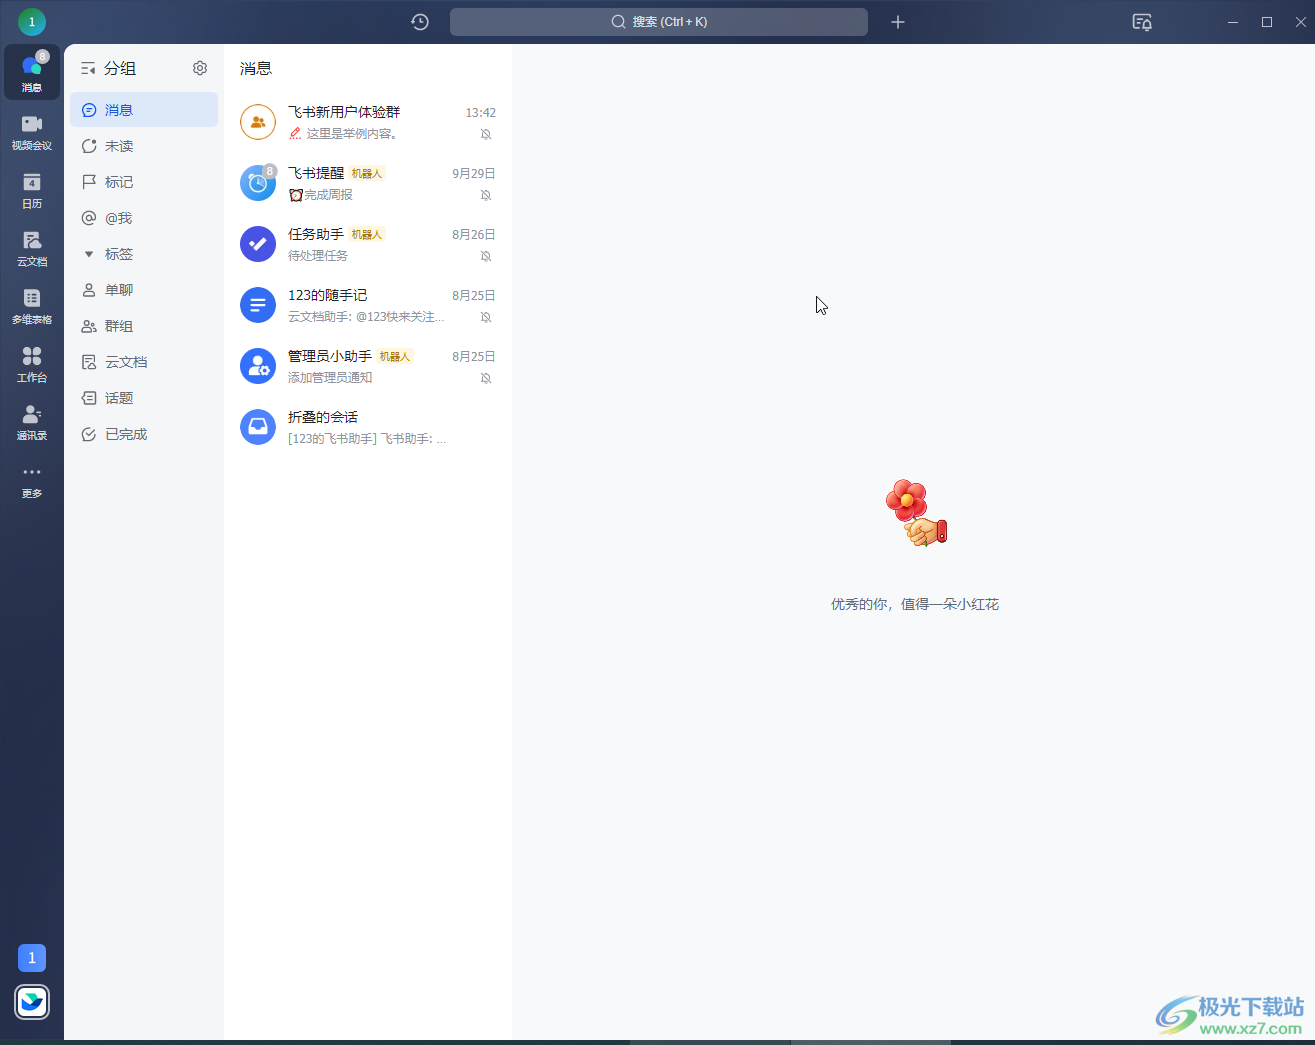This screenshot has height=1045, width=1315.
Task: Minimize the Feishu window
Action: (1233, 22)
